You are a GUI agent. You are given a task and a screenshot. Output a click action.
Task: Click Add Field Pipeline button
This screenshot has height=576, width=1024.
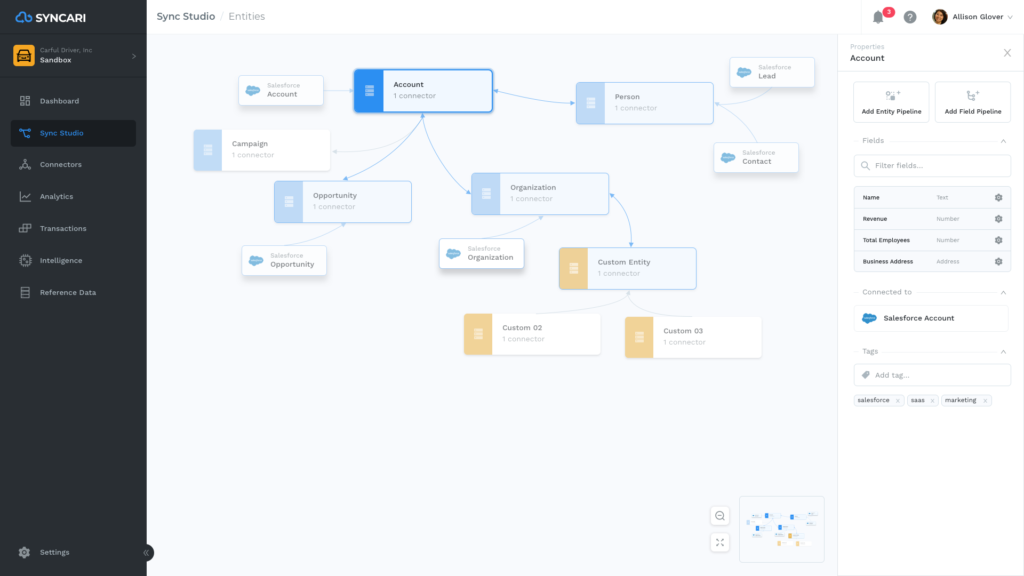click(x=973, y=103)
